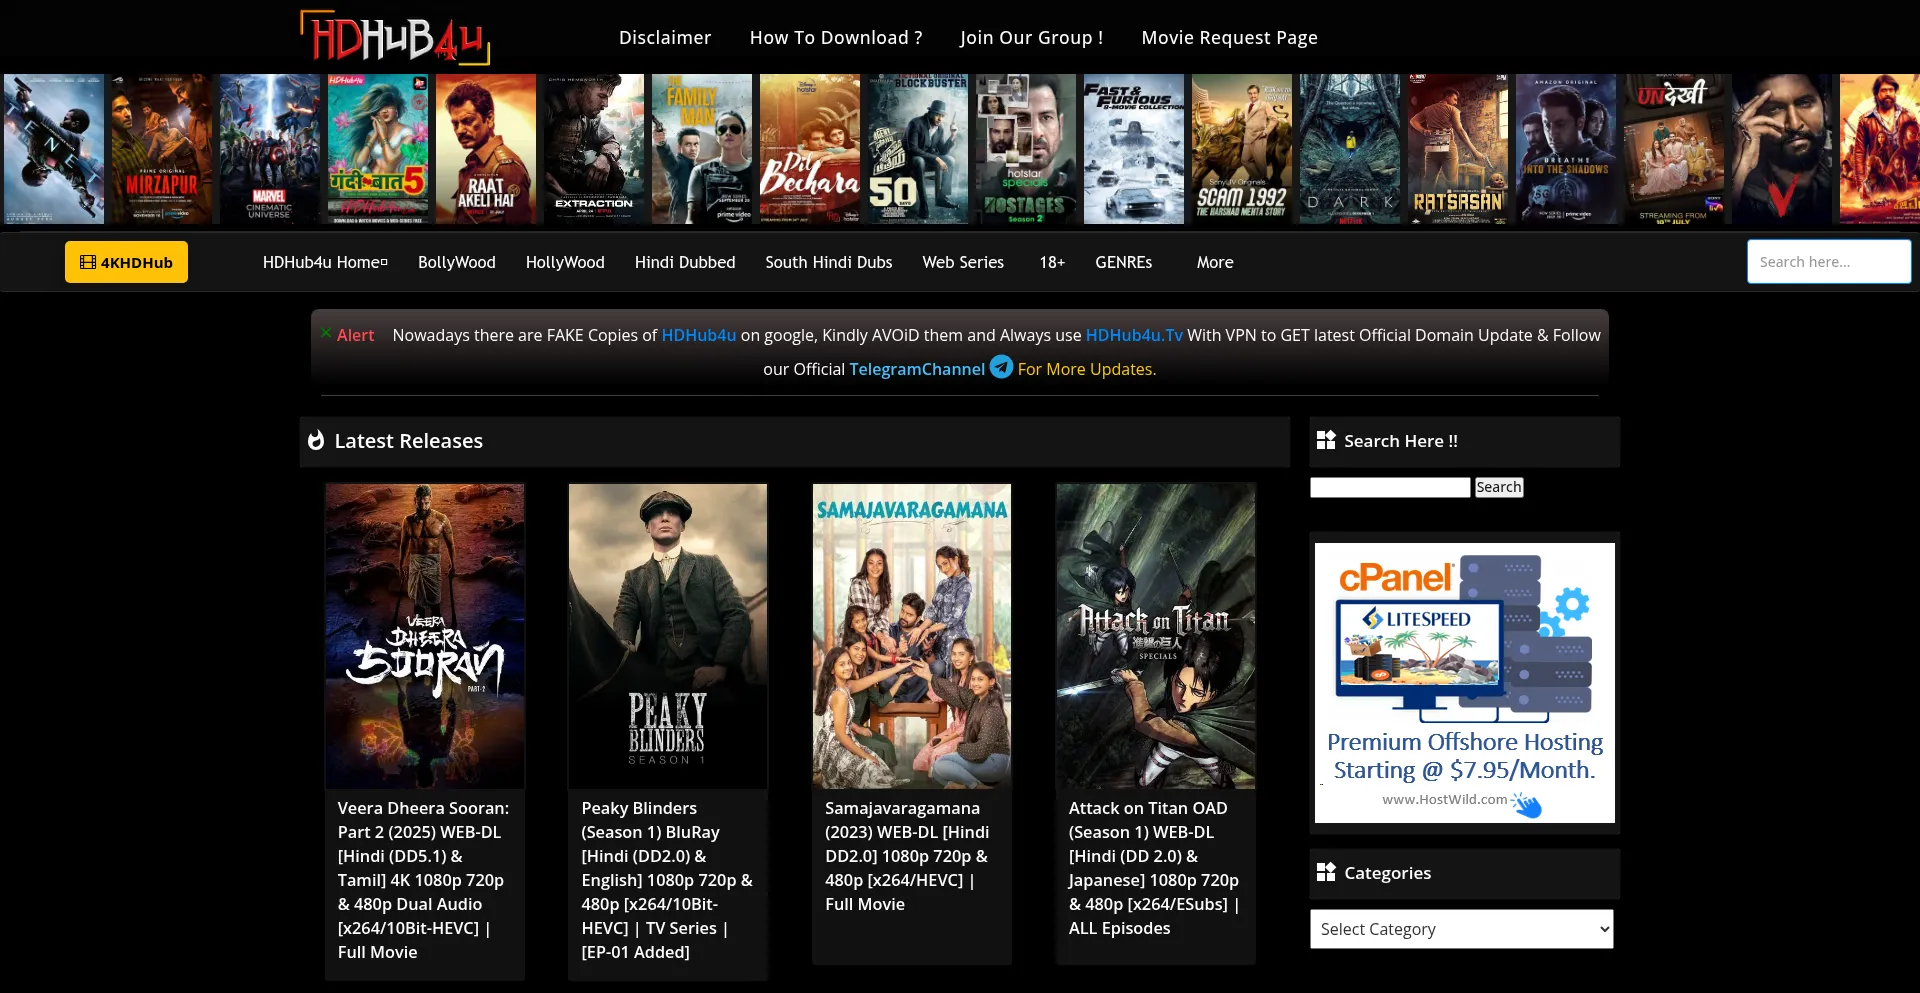
Task: Click the HDHub4u site logo
Action: pos(395,38)
